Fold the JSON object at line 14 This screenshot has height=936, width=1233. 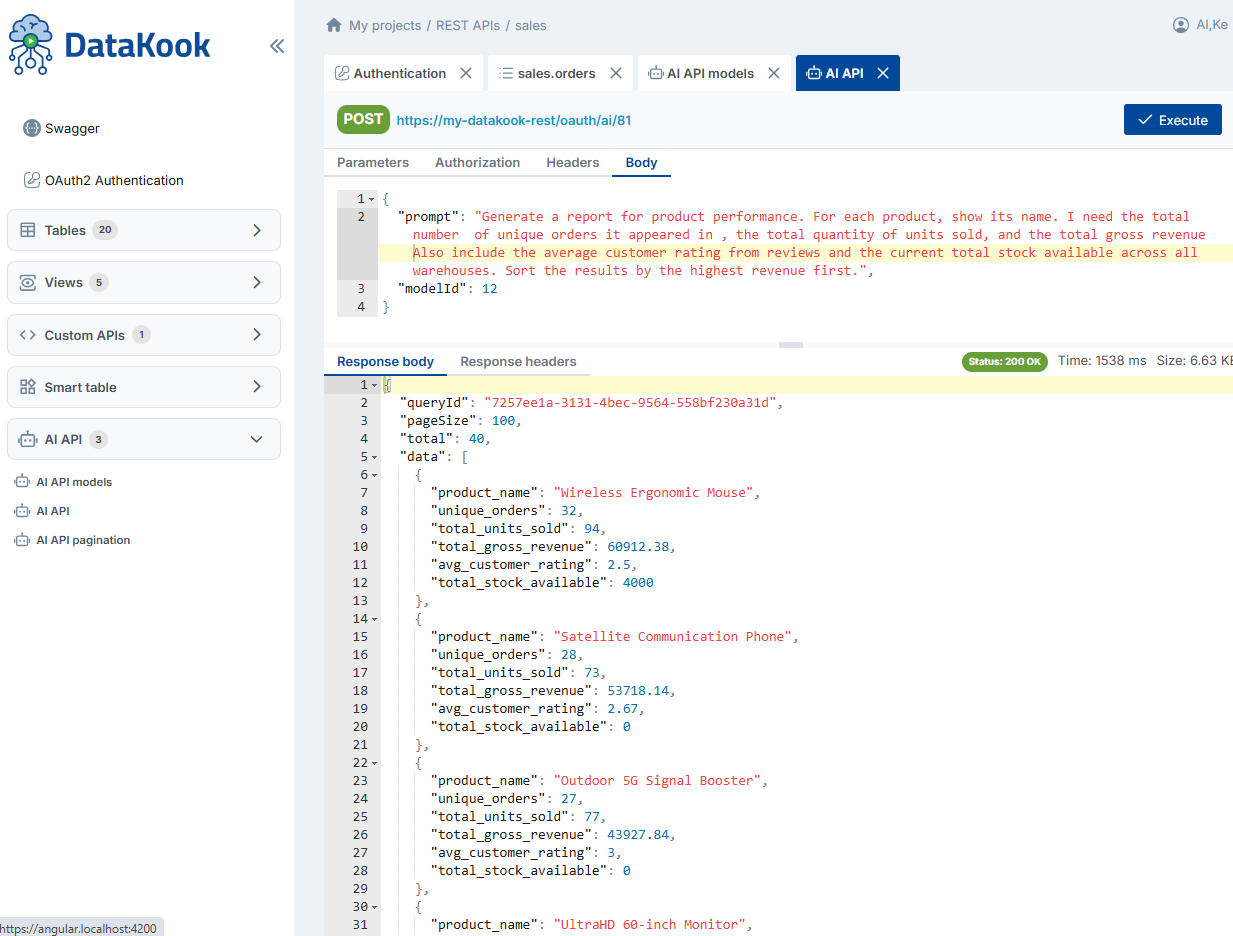374,619
